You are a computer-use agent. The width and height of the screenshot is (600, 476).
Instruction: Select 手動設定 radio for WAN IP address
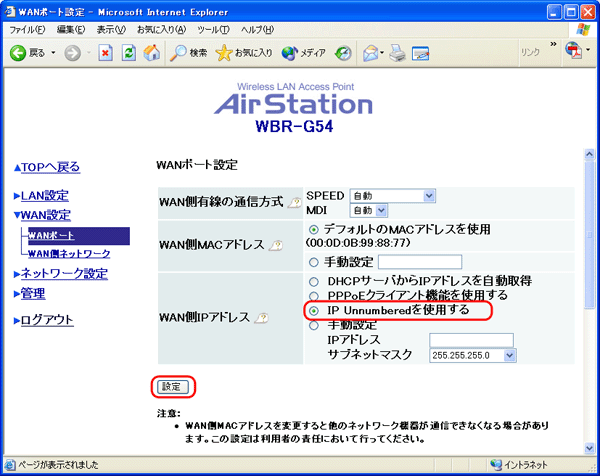pos(314,325)
